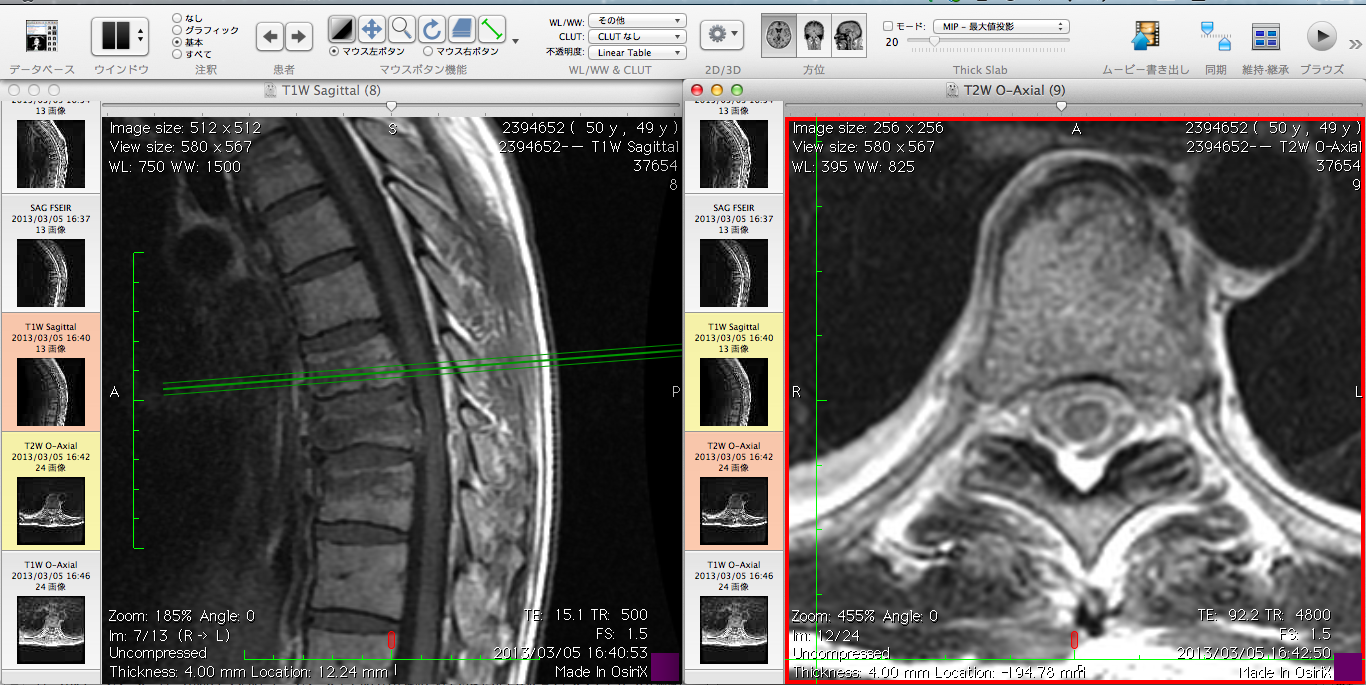Viewport: 1366px width, 685px height.
Task: Click the 維持·継承 propagate settings icon
Action: coord(1266,38)
